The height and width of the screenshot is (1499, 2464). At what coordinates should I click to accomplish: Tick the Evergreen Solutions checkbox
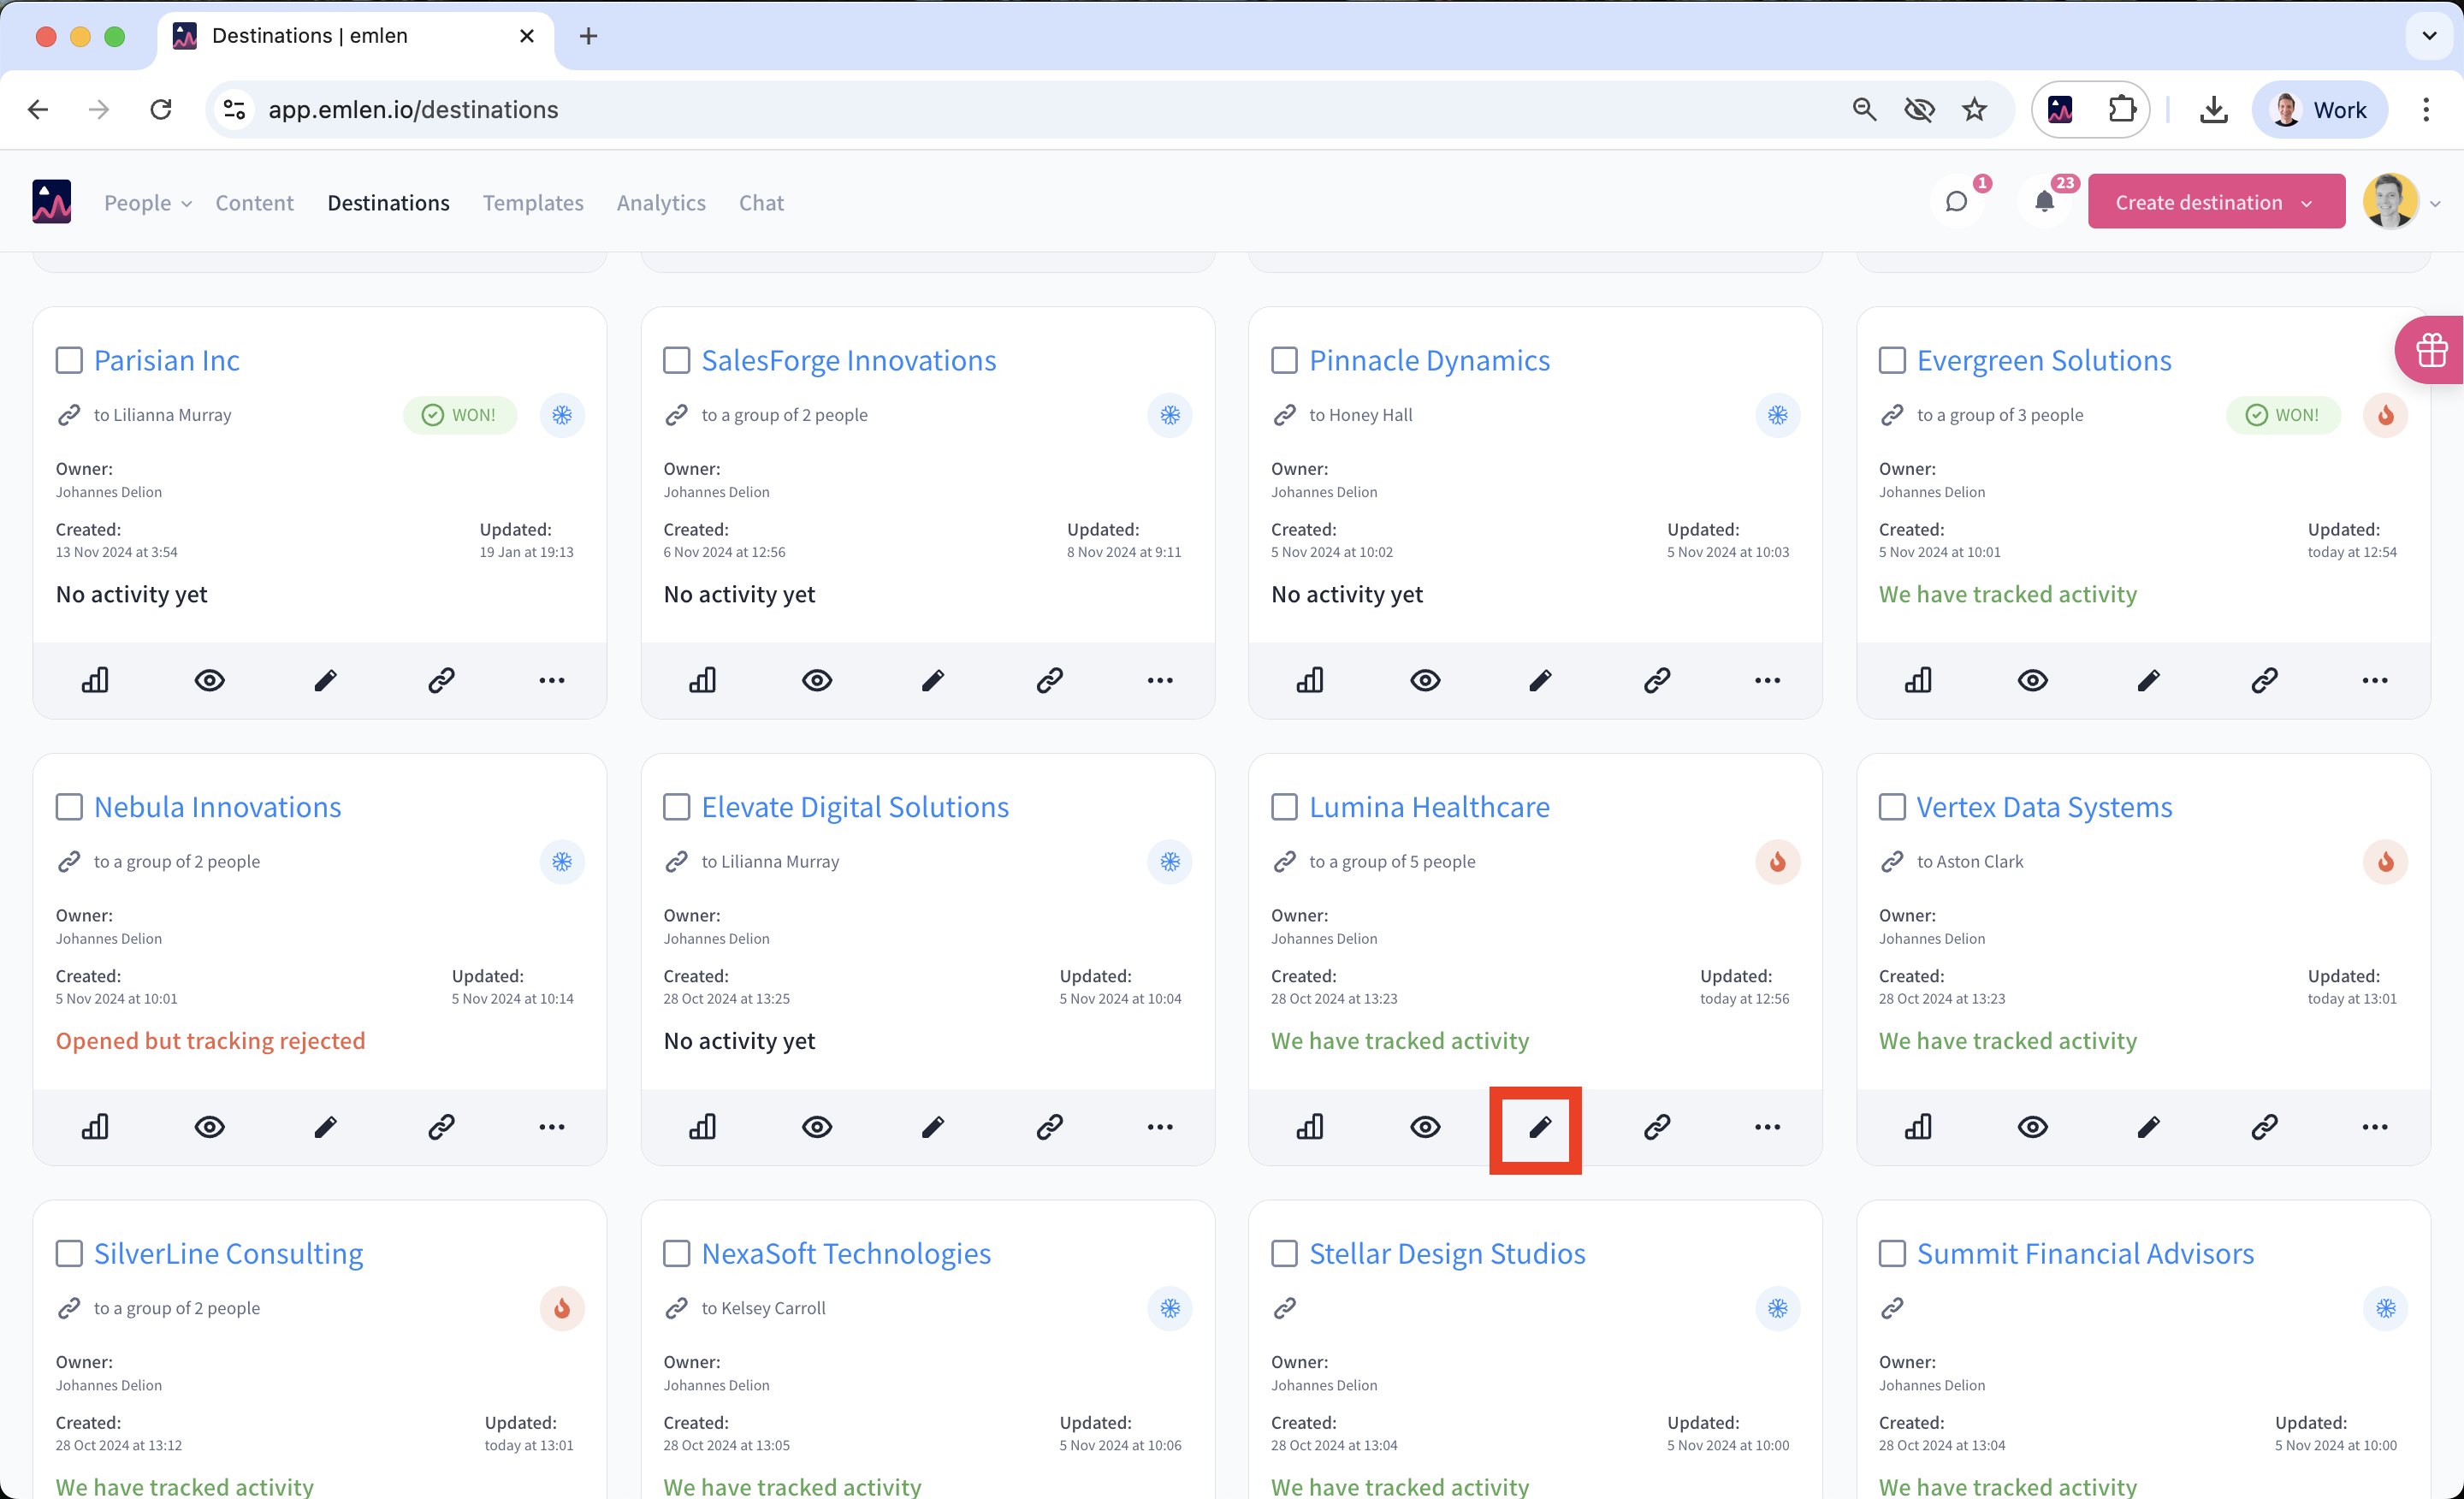point(1892,360)
